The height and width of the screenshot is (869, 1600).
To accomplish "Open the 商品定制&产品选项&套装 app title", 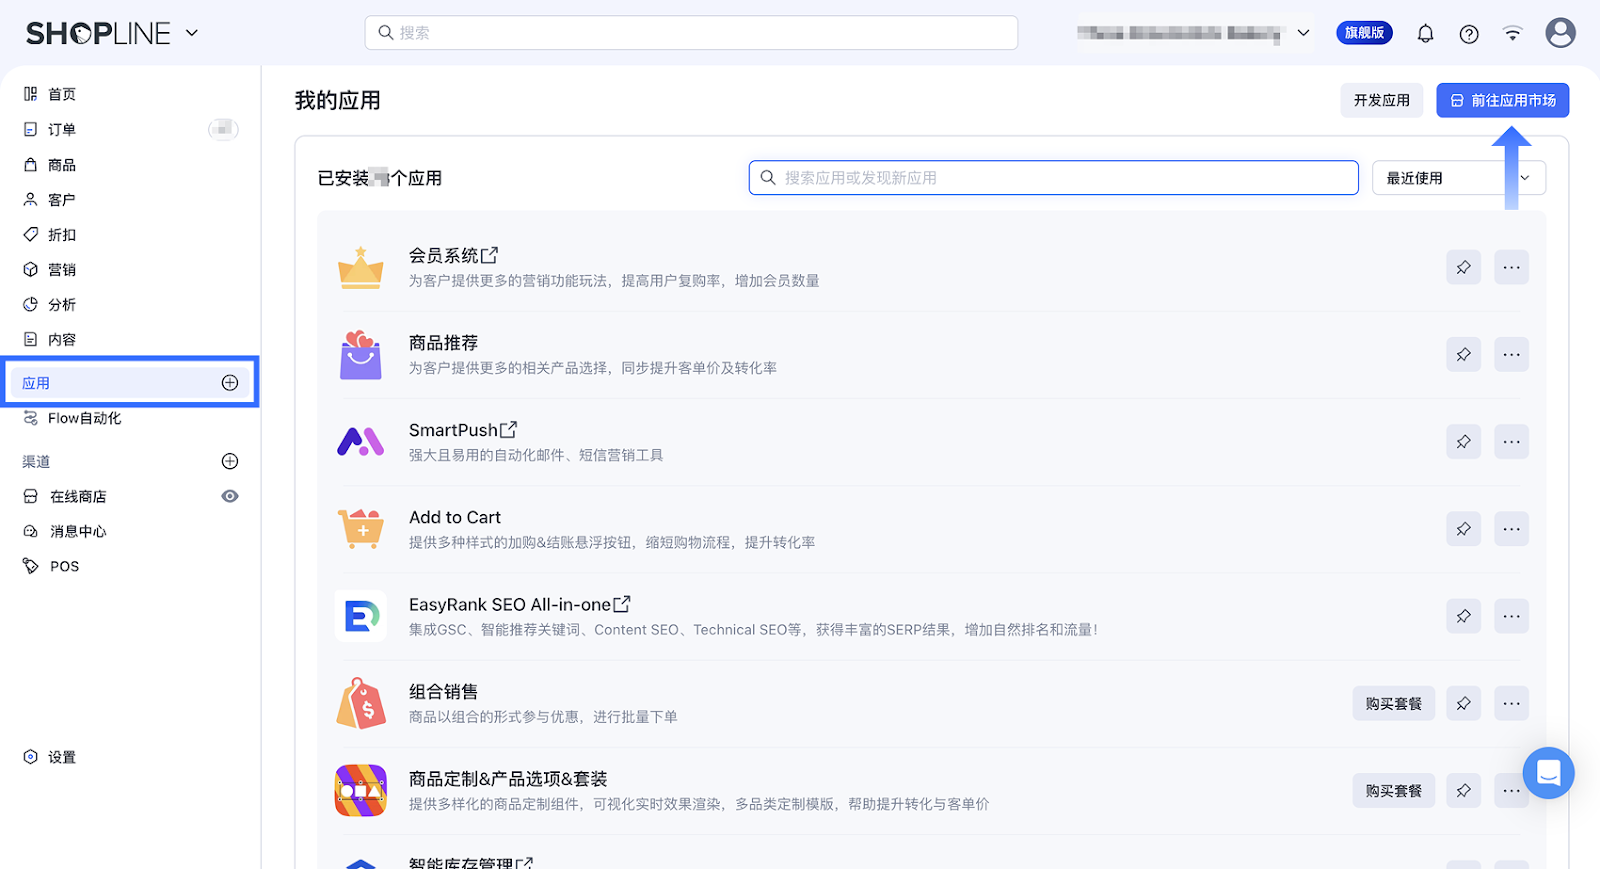I will click(508, 779).
